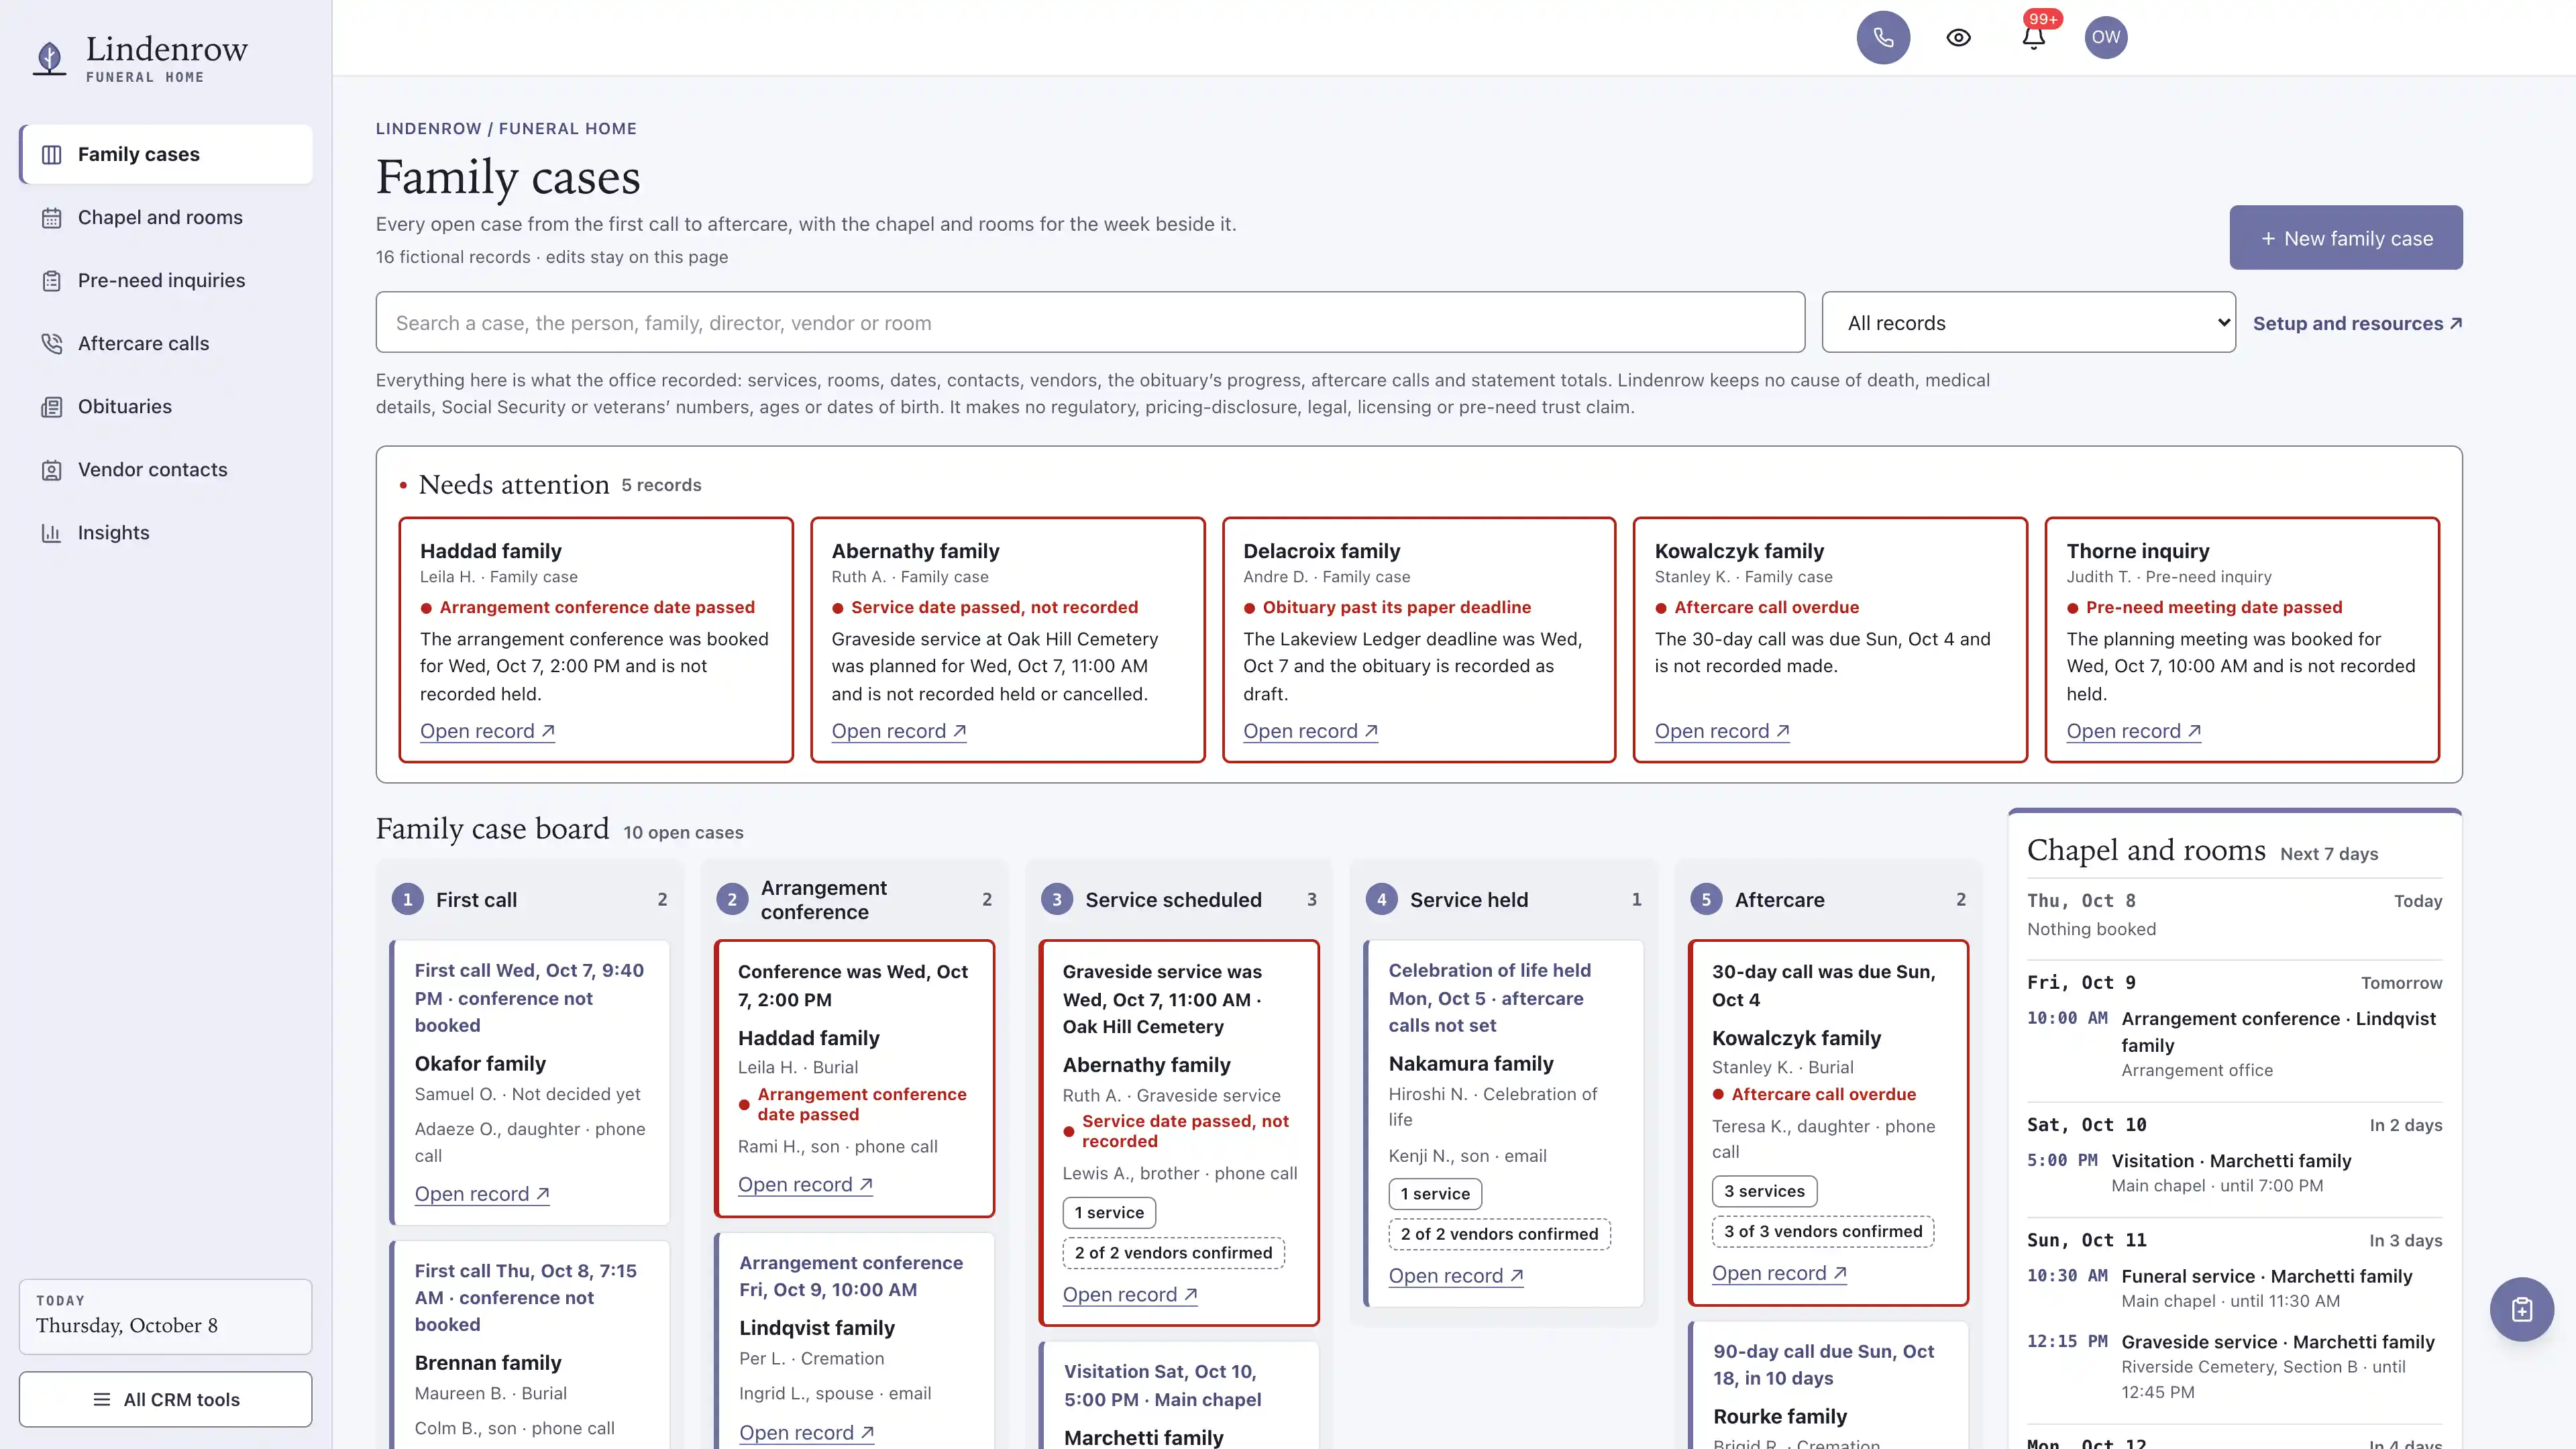The width and height of the screenshot is (2576, 1449).
Task: Click the Insights chart icon
Action: pos(51,532)
